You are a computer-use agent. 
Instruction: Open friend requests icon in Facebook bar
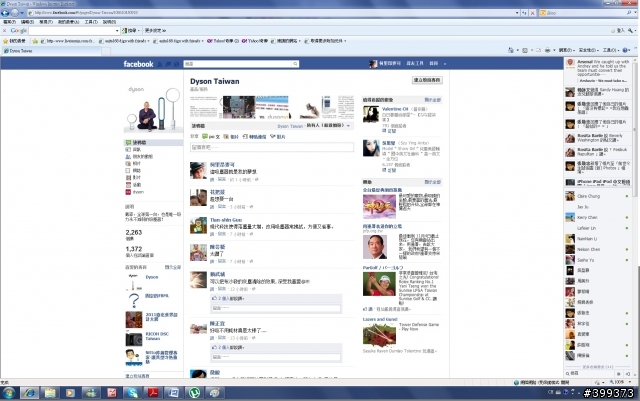[160, 64]
